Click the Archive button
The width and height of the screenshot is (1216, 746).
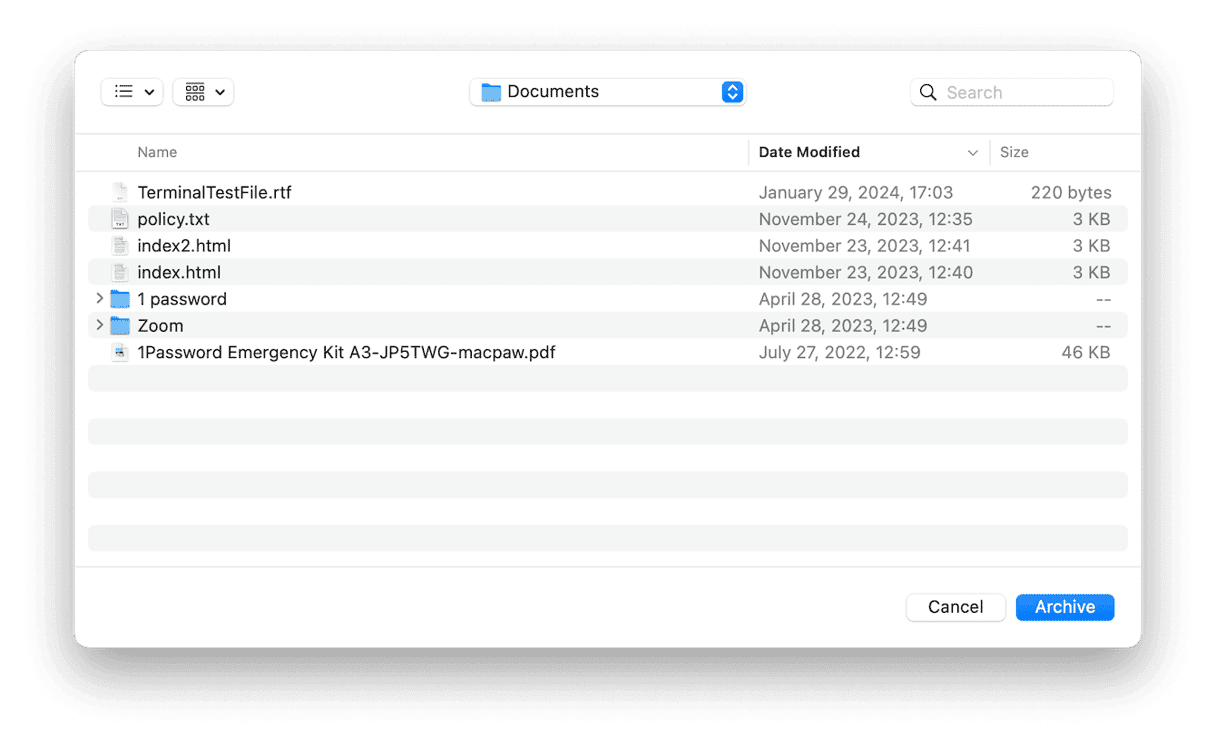tap(1064, 607)
